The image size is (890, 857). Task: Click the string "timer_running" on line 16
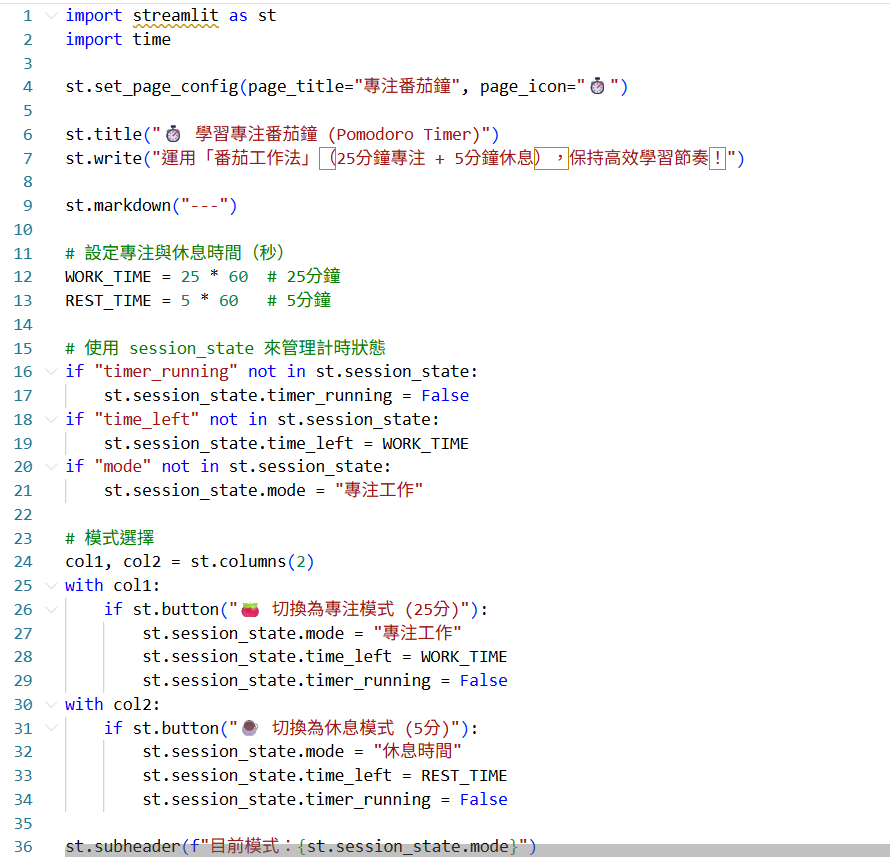166,372
